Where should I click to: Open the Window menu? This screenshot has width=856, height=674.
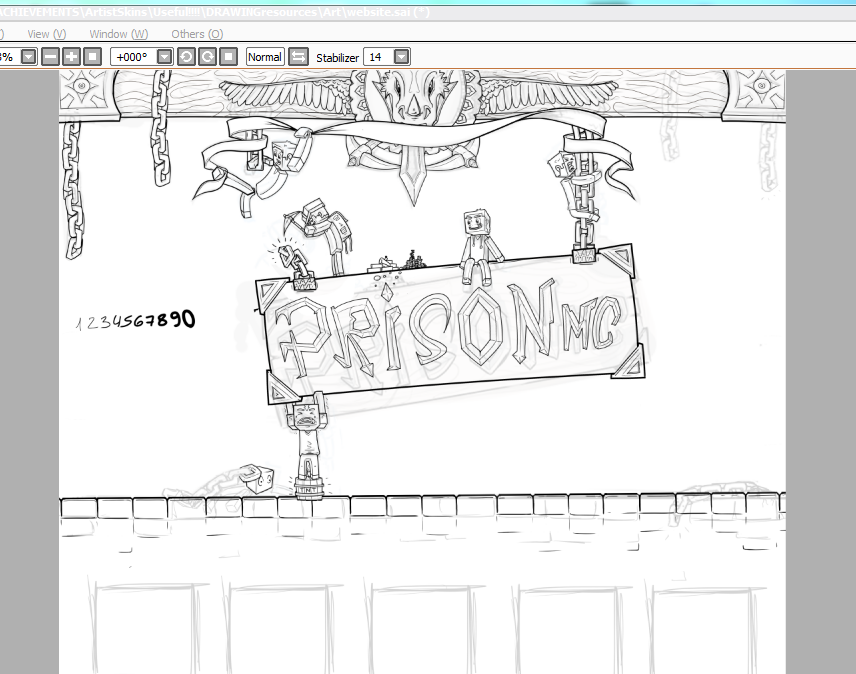(118, 34)
